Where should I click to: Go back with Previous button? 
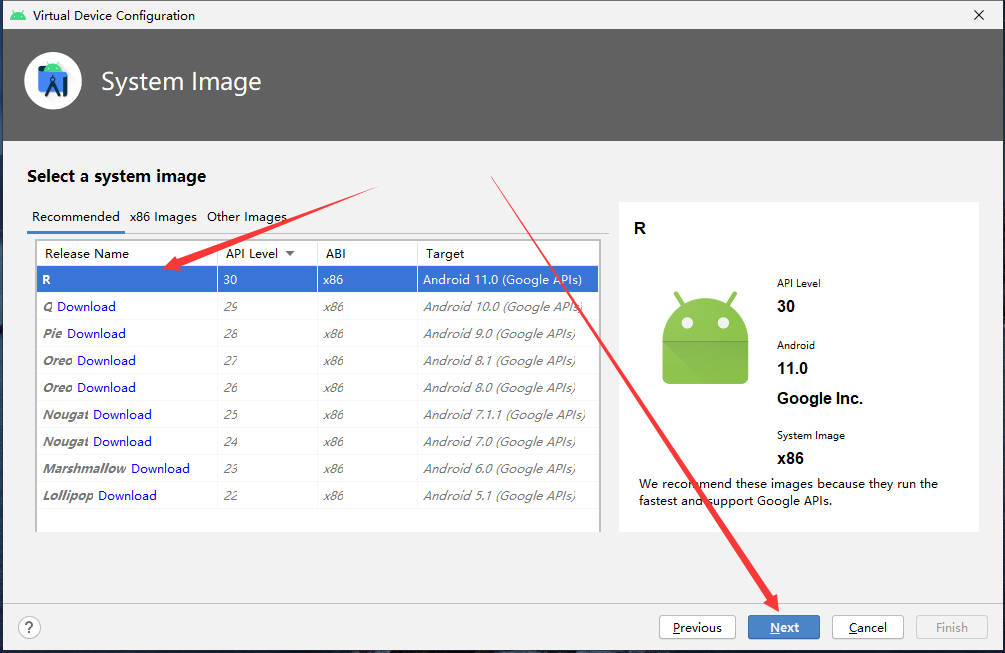697,627
